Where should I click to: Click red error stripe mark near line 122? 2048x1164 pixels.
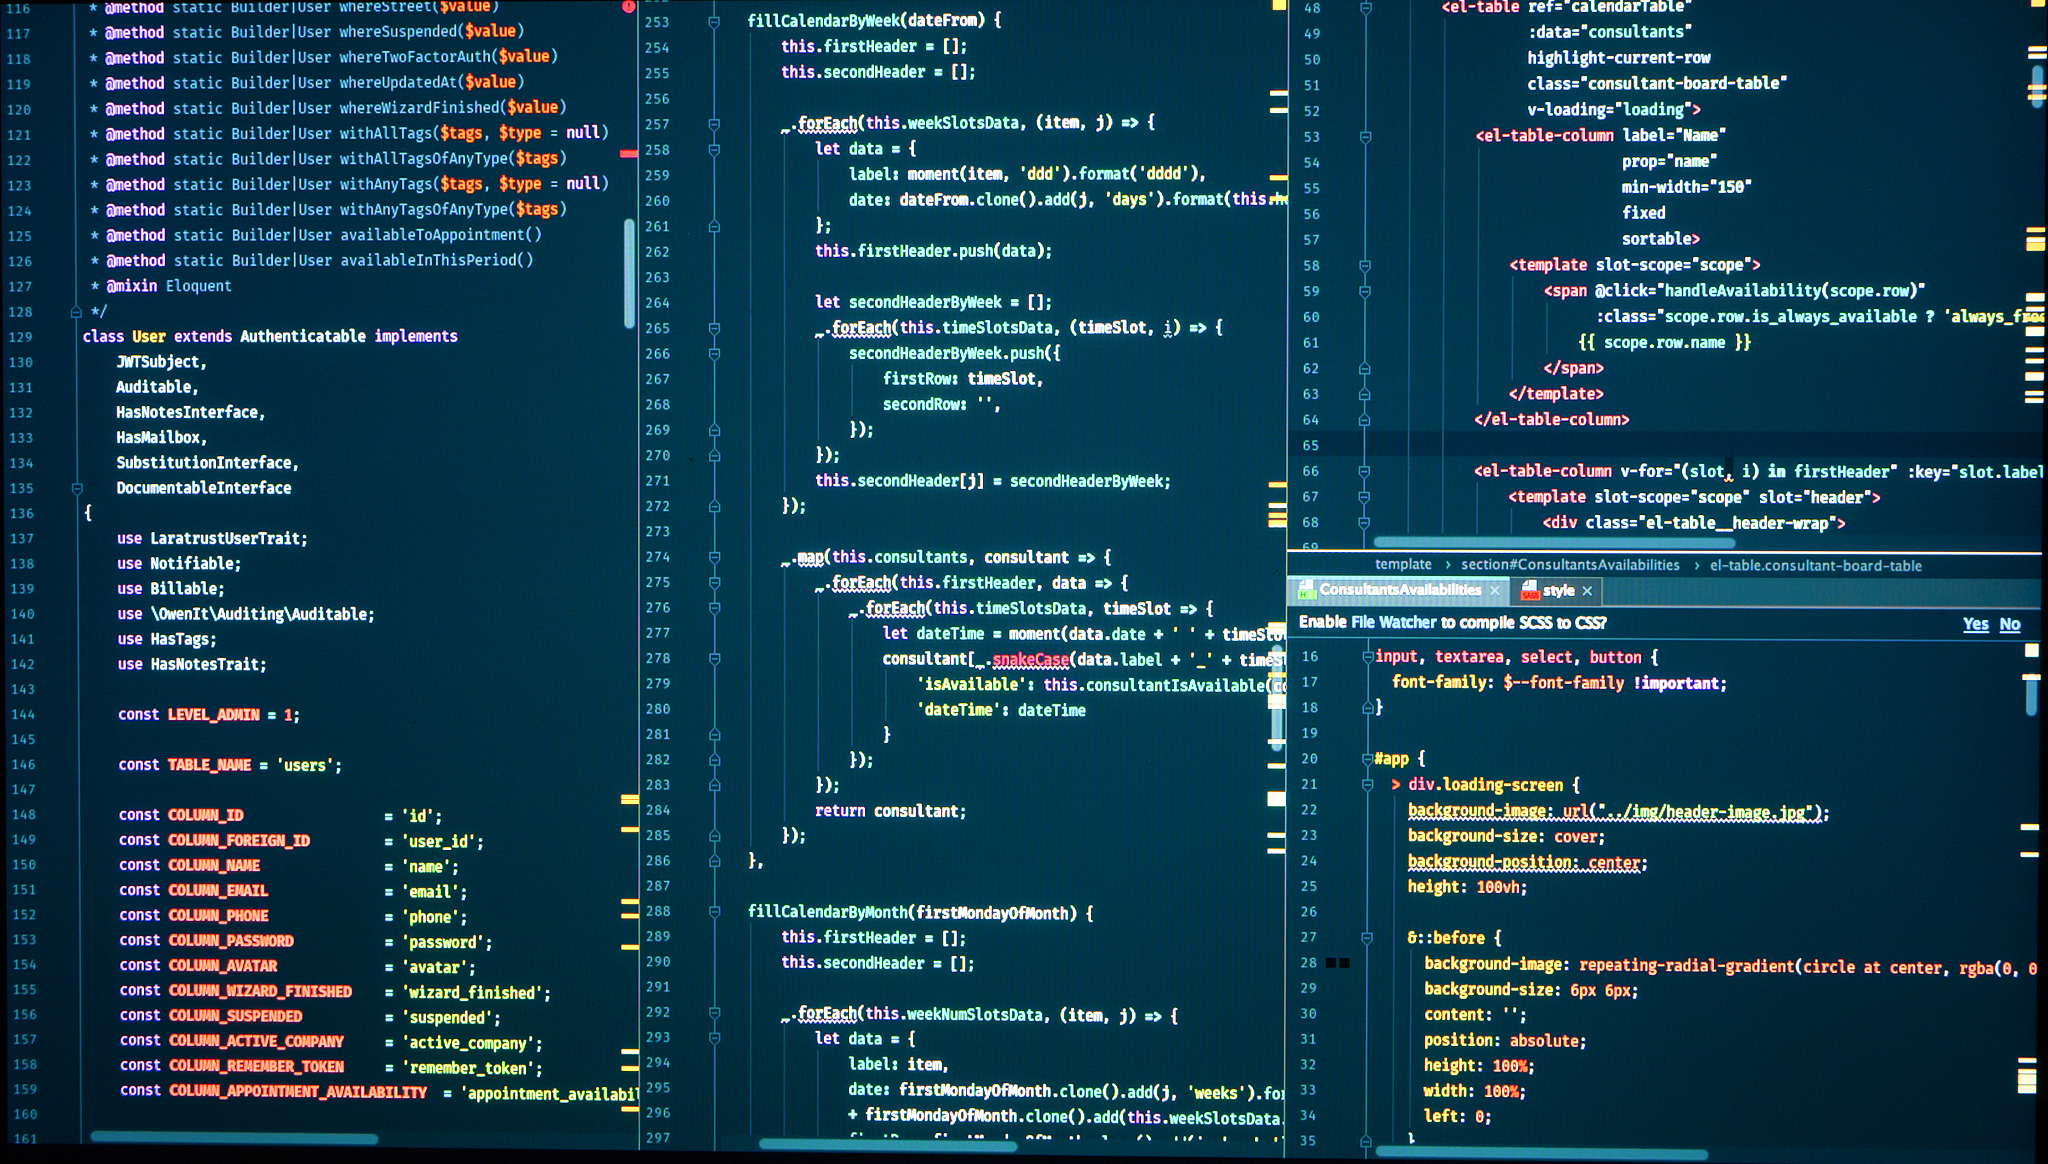628,154
